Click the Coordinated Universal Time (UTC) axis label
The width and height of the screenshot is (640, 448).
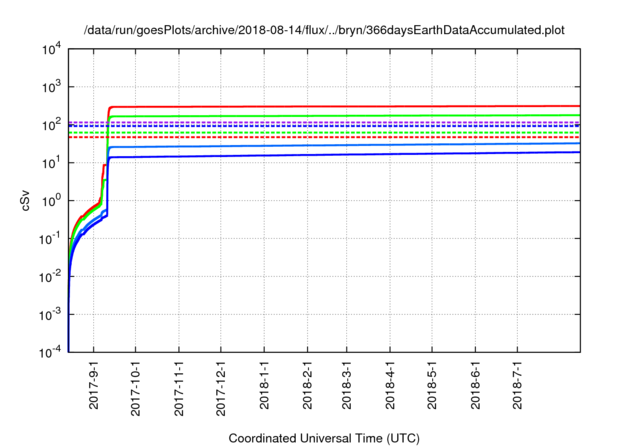point(324,438)
